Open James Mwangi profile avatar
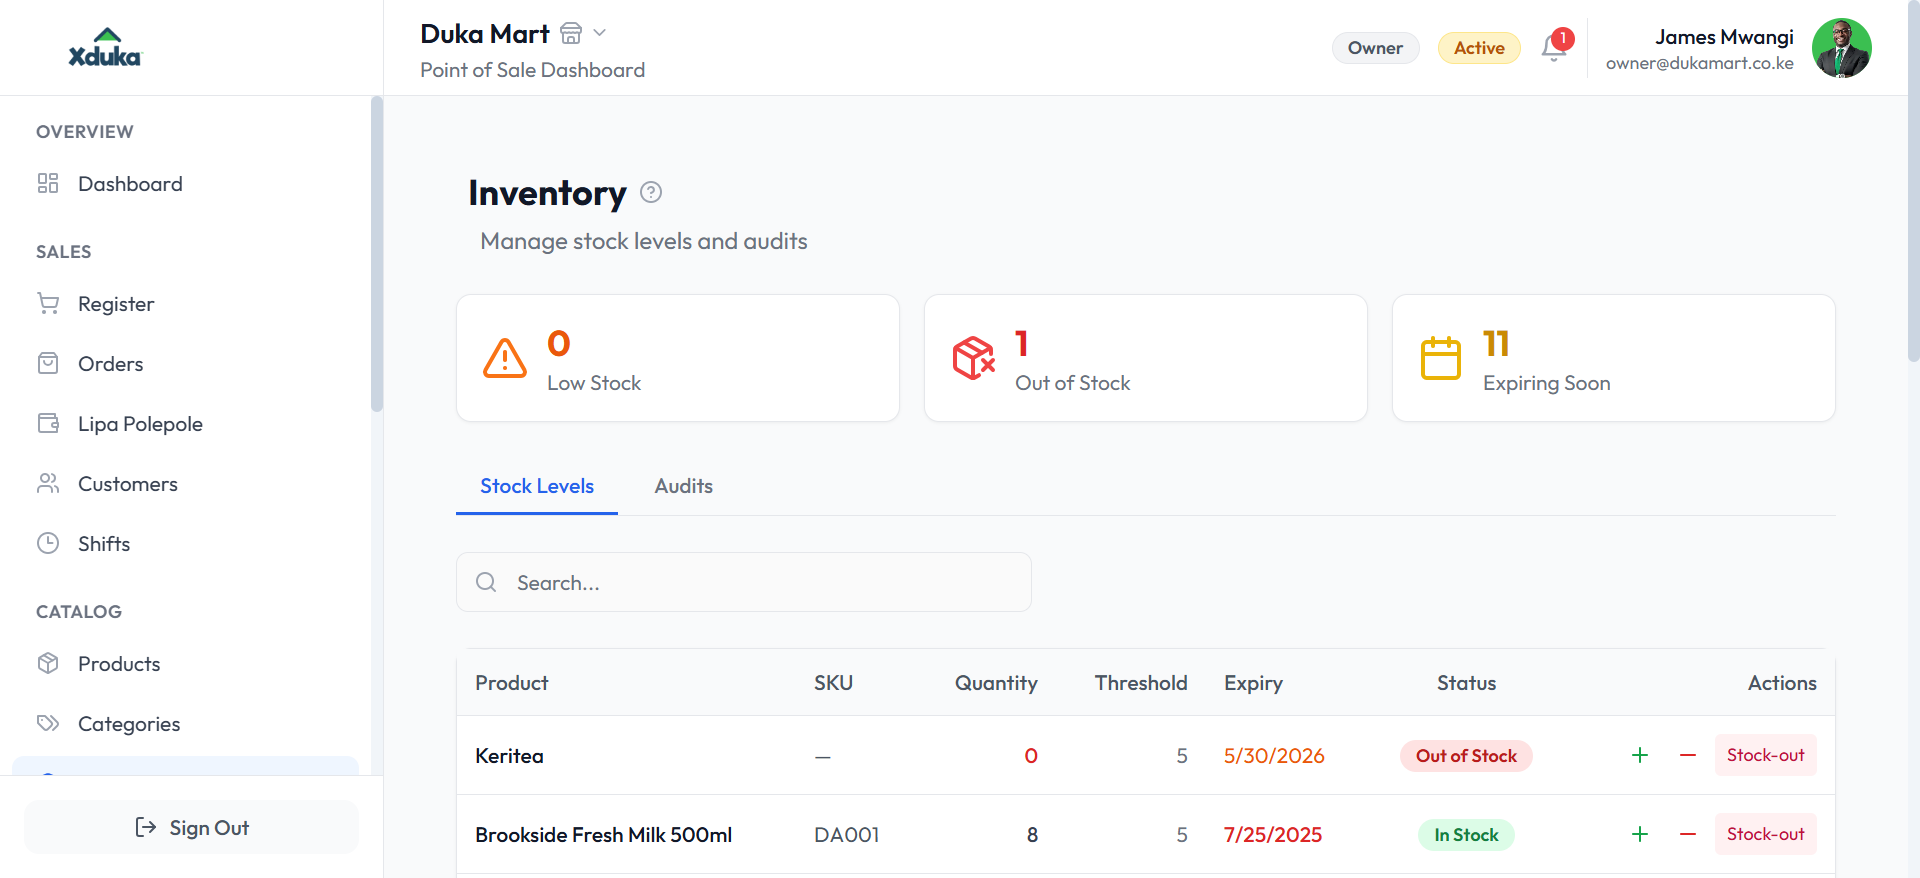 pos(1842,48)
